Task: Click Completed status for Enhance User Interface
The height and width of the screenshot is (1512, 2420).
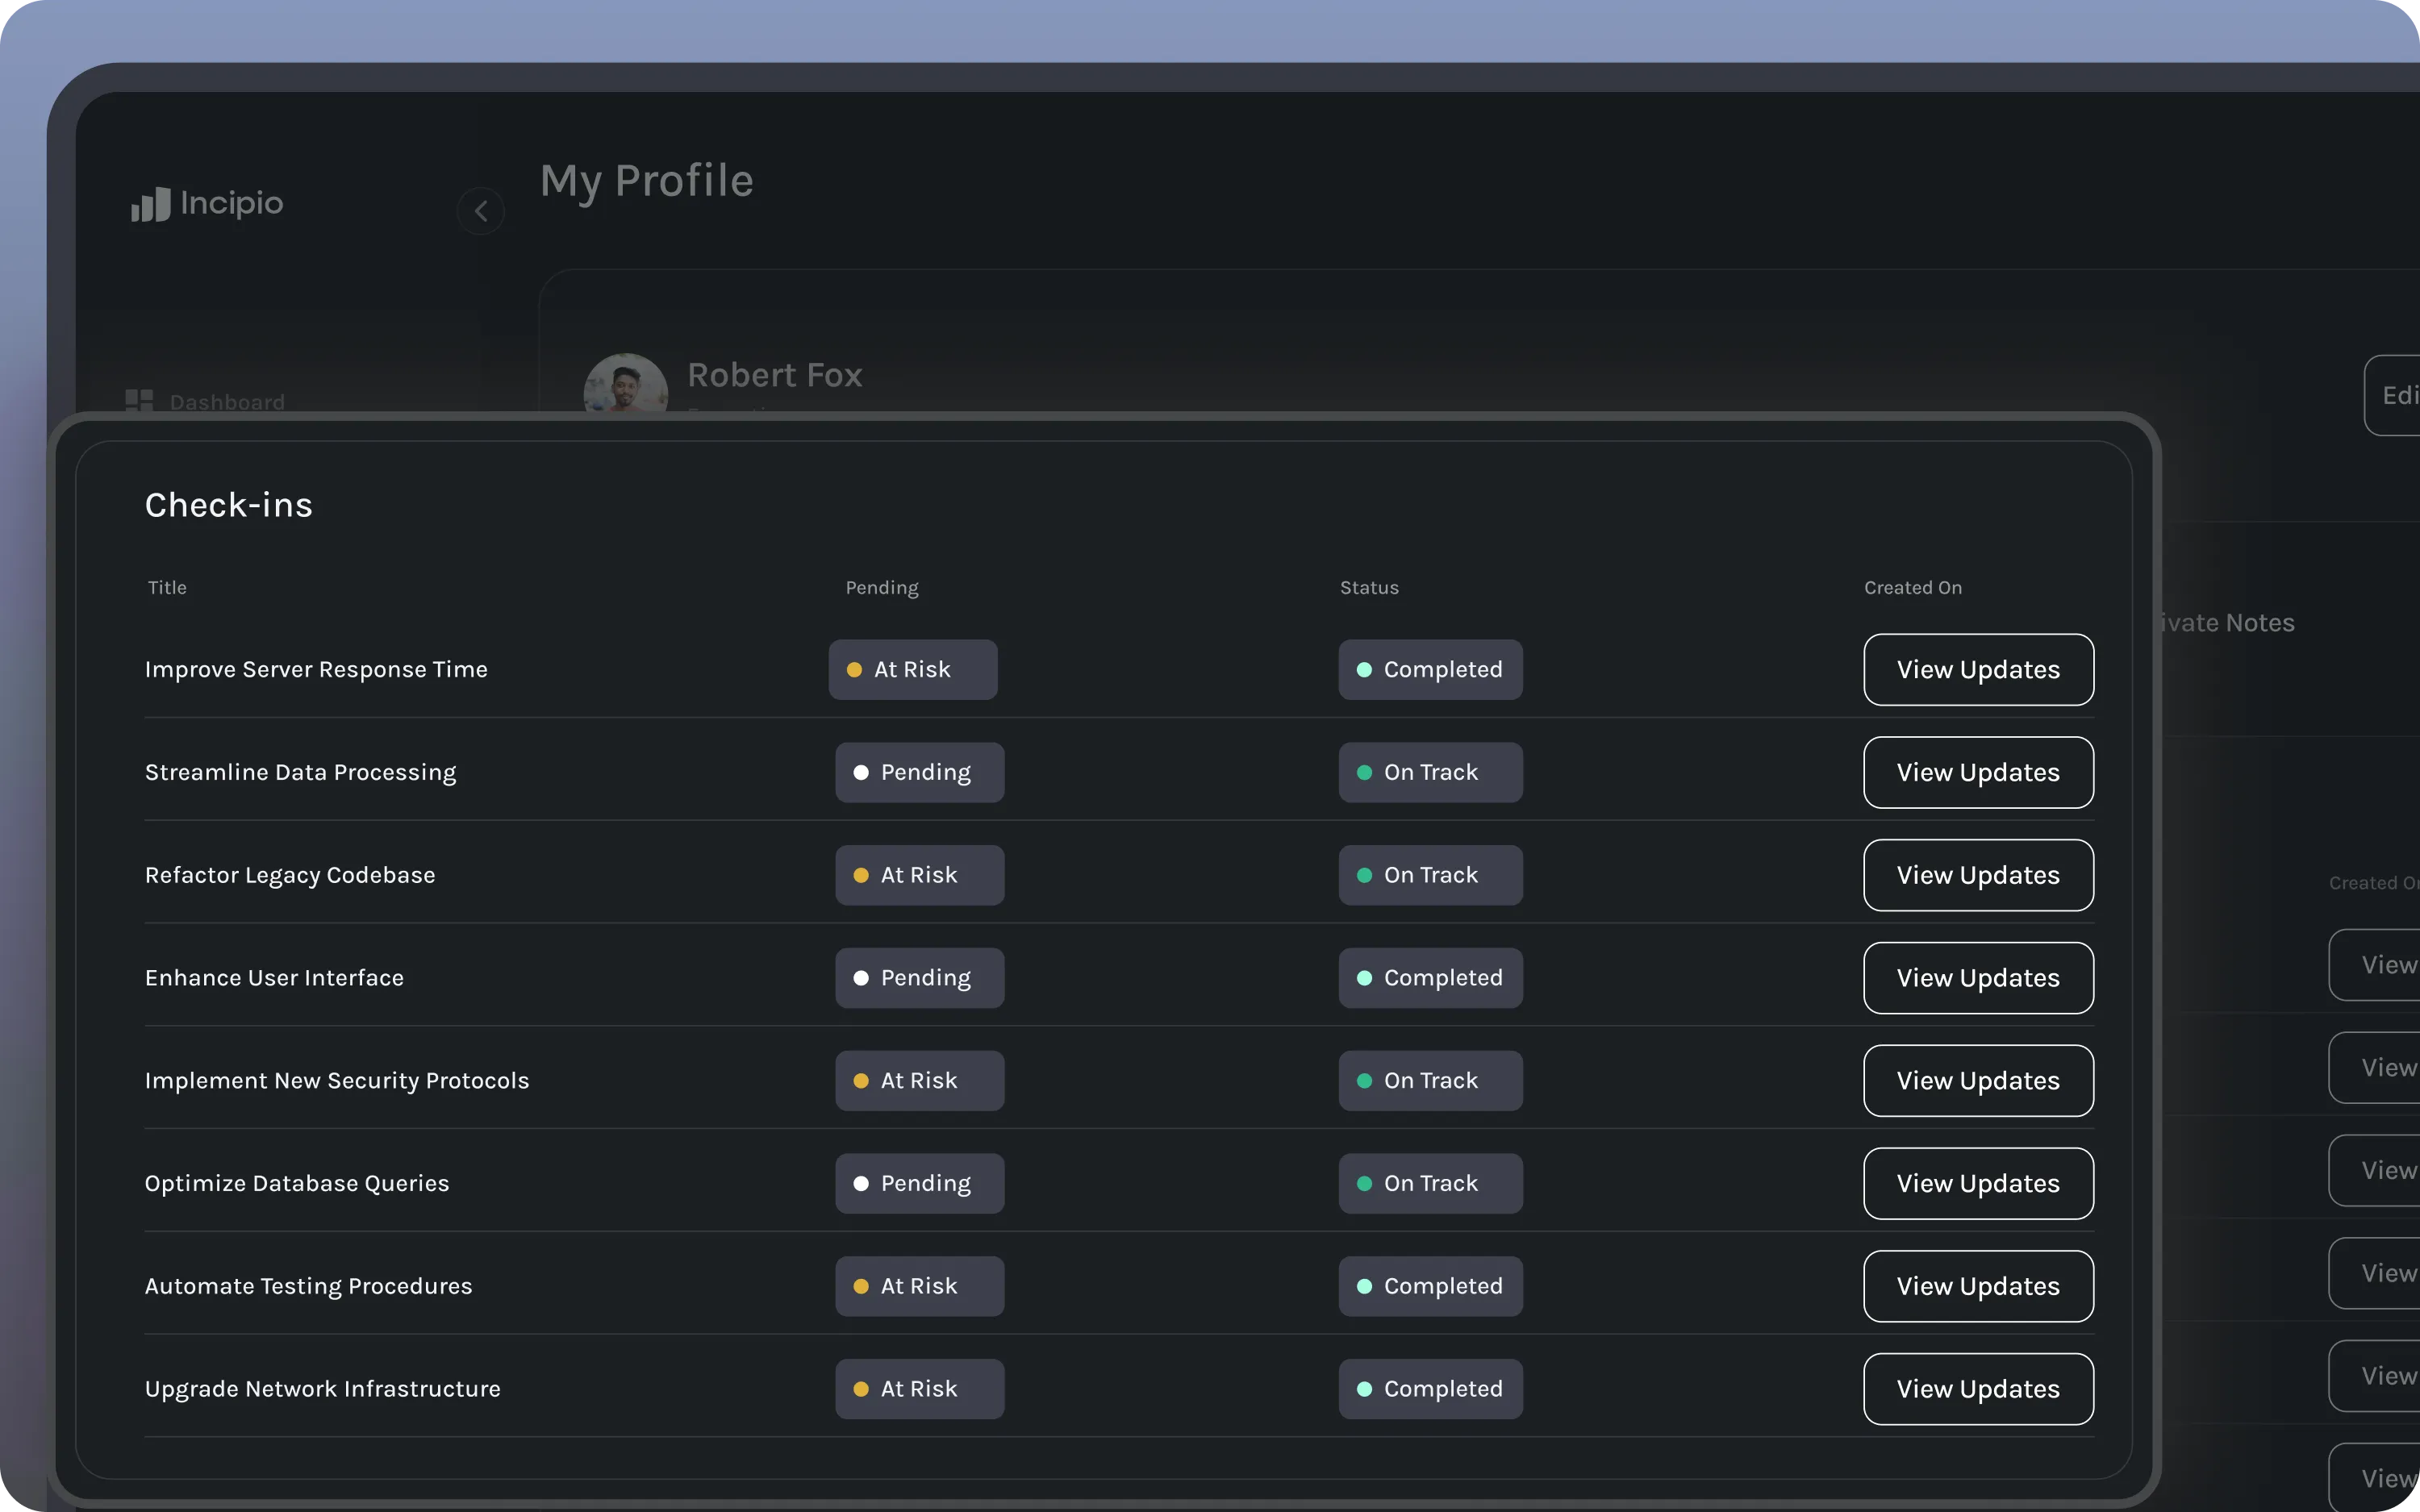Action: pos(1430,978)
